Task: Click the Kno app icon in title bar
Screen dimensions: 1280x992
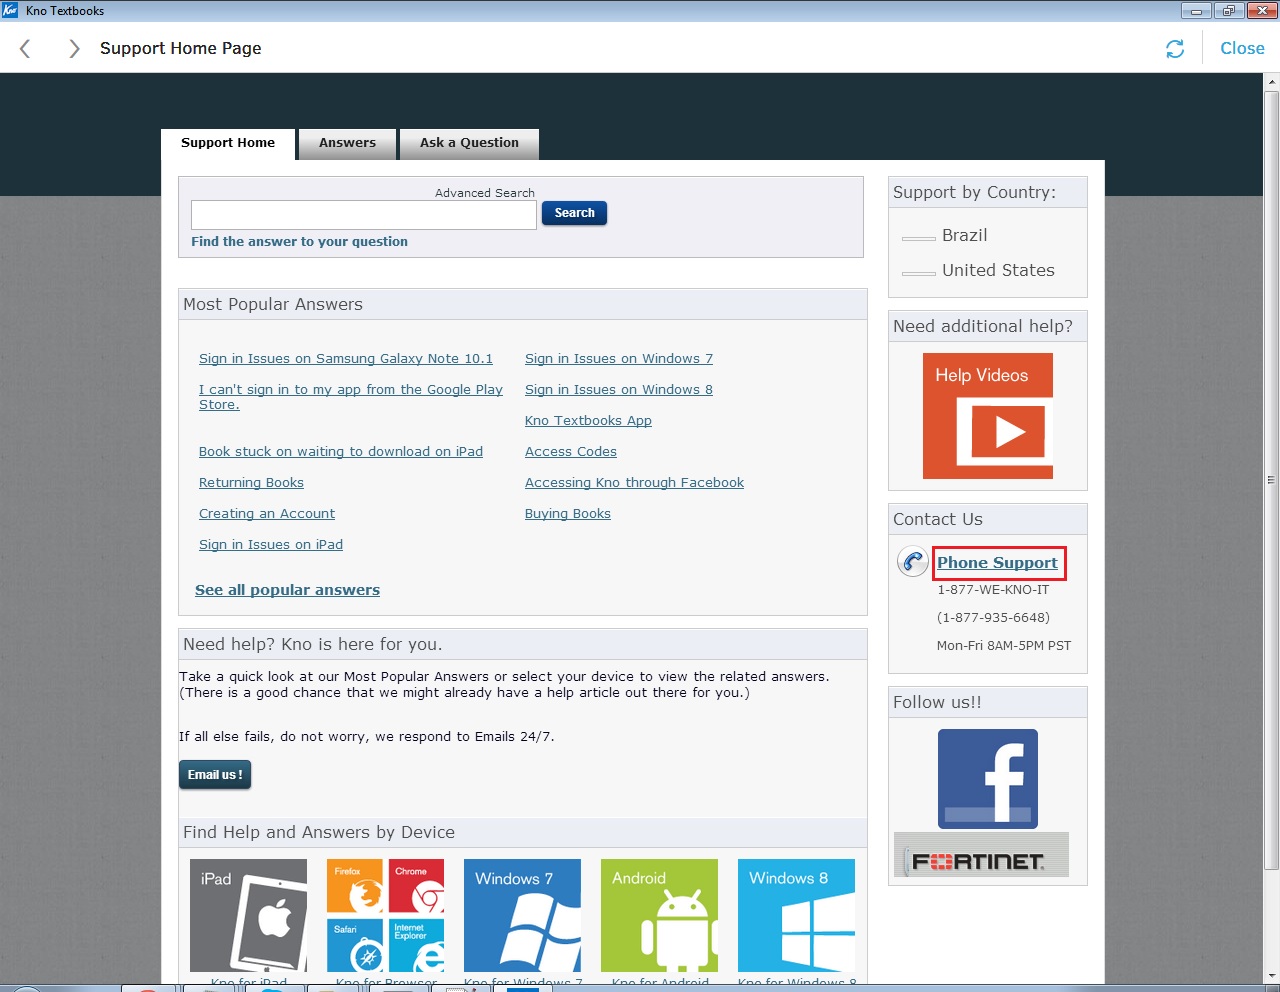Action: point(11,11)
